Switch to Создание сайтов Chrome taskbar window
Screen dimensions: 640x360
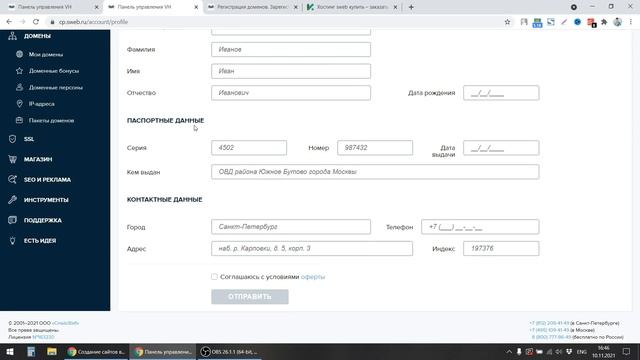pyautogui.click(x=96, y=351)
